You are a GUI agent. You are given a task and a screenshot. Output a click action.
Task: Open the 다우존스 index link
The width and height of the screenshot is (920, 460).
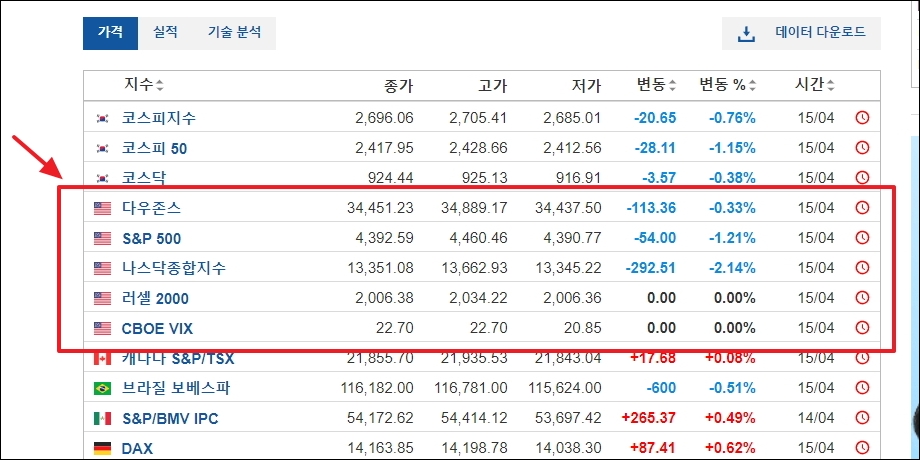(x=151, y=208)
